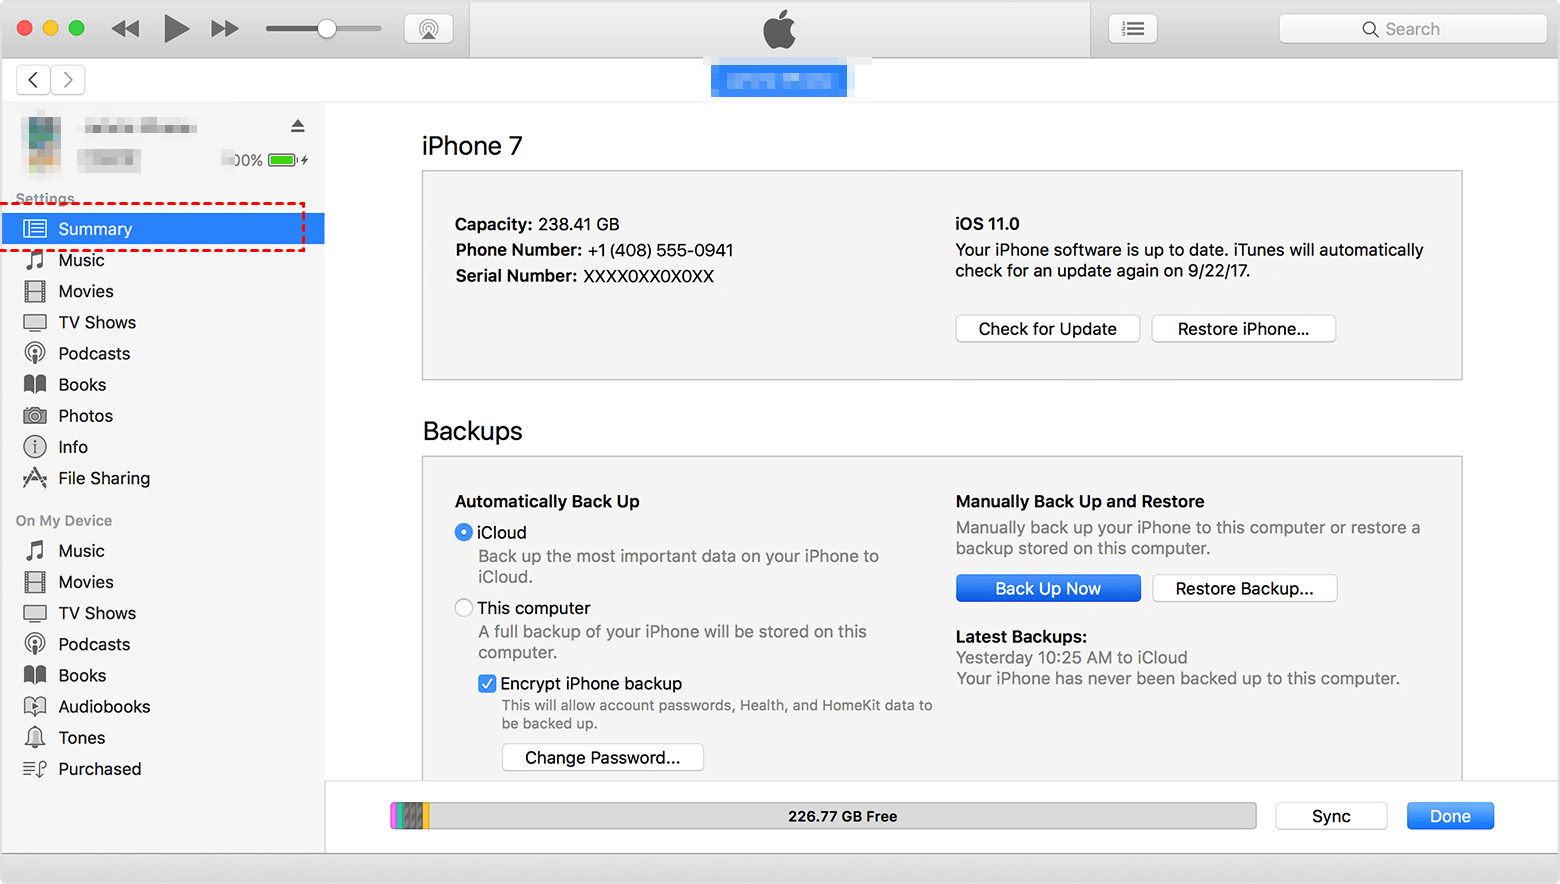The width and height of the screenshot is (1560, 884).
Task: Select the iCloud backup radio button
Action: coord(464,532)
